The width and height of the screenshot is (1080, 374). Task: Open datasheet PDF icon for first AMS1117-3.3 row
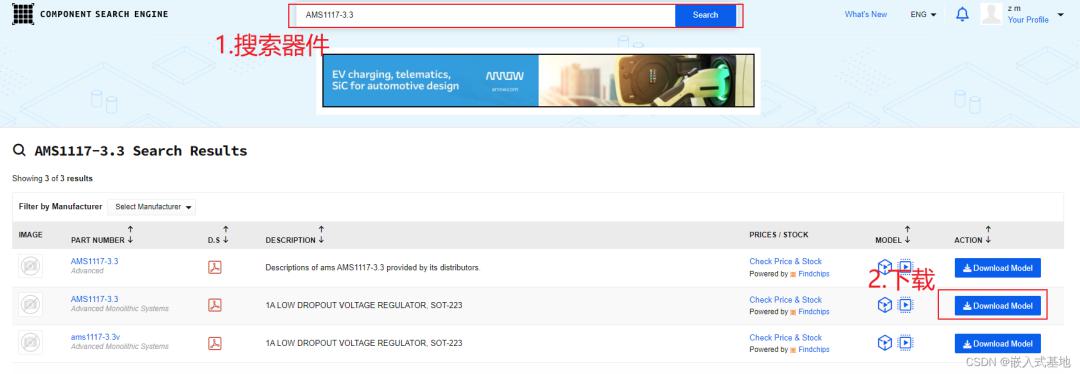pyautogui.click(x=215, y=267)
